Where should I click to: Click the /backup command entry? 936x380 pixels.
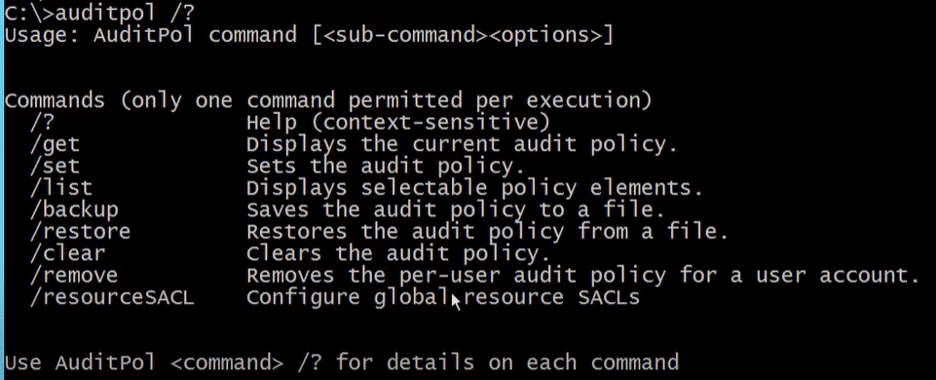click(x=74, y=209)
